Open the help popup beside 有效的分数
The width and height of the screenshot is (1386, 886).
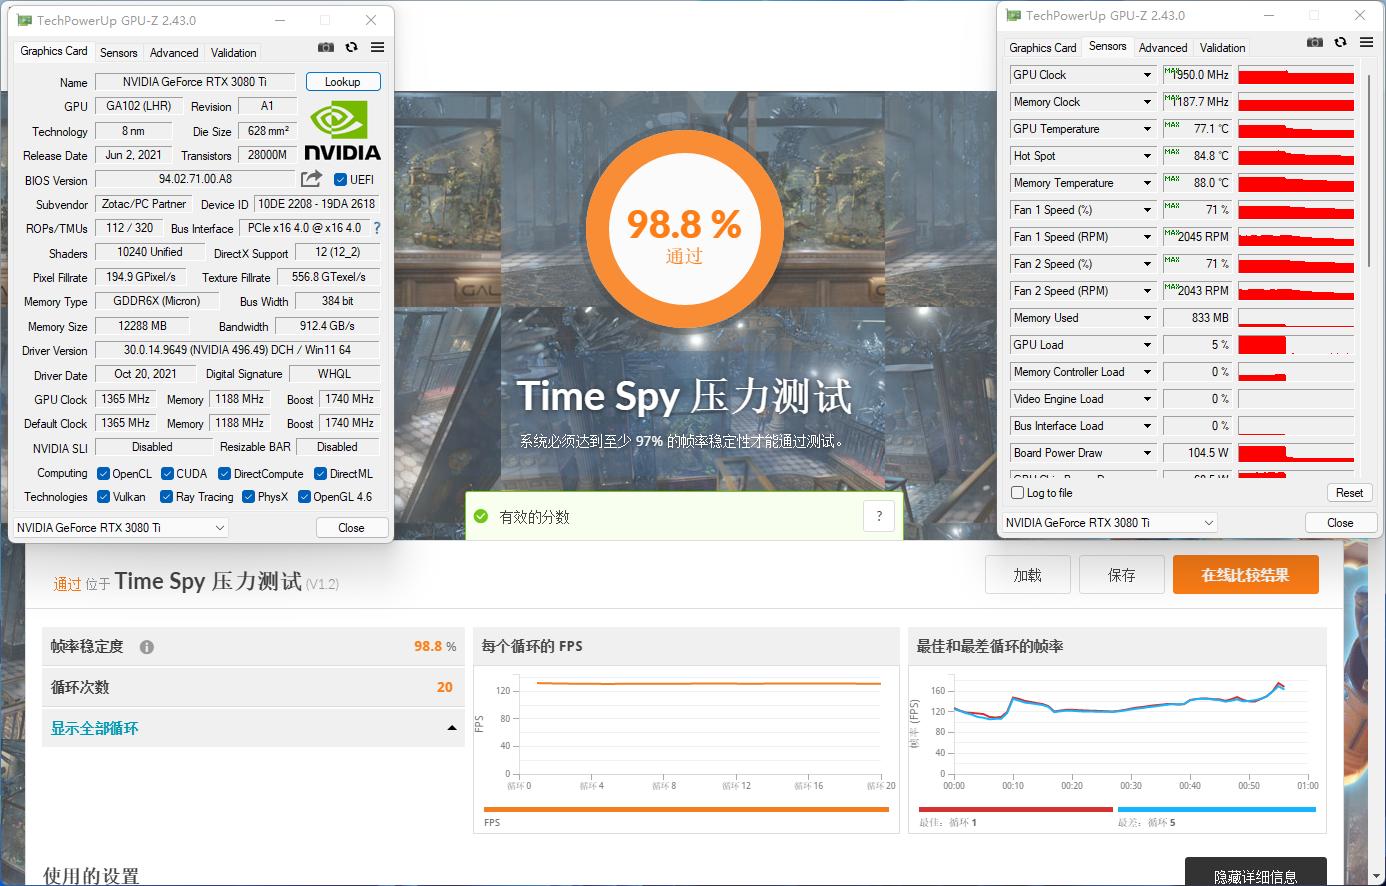879,515
